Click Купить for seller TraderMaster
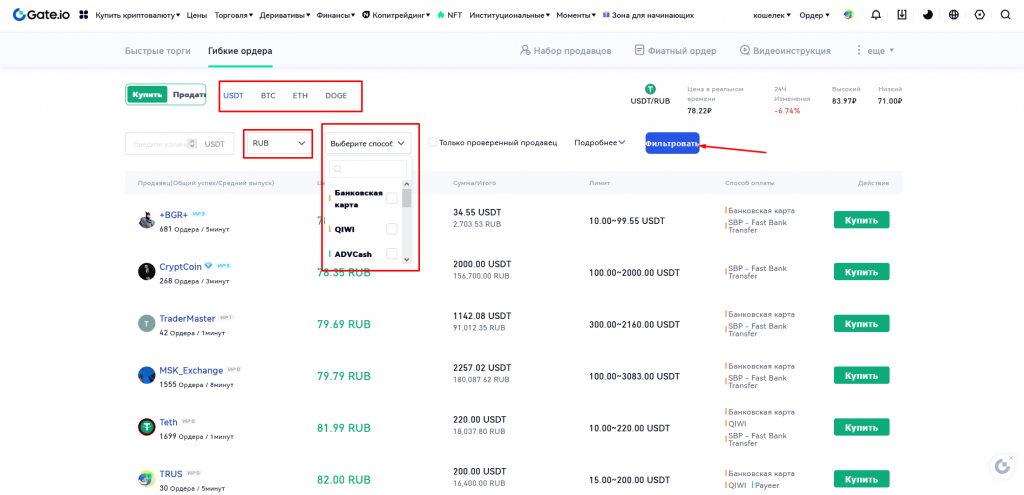Image resolution: width=1024 pixels, height=495 pixels. (861, 324)
